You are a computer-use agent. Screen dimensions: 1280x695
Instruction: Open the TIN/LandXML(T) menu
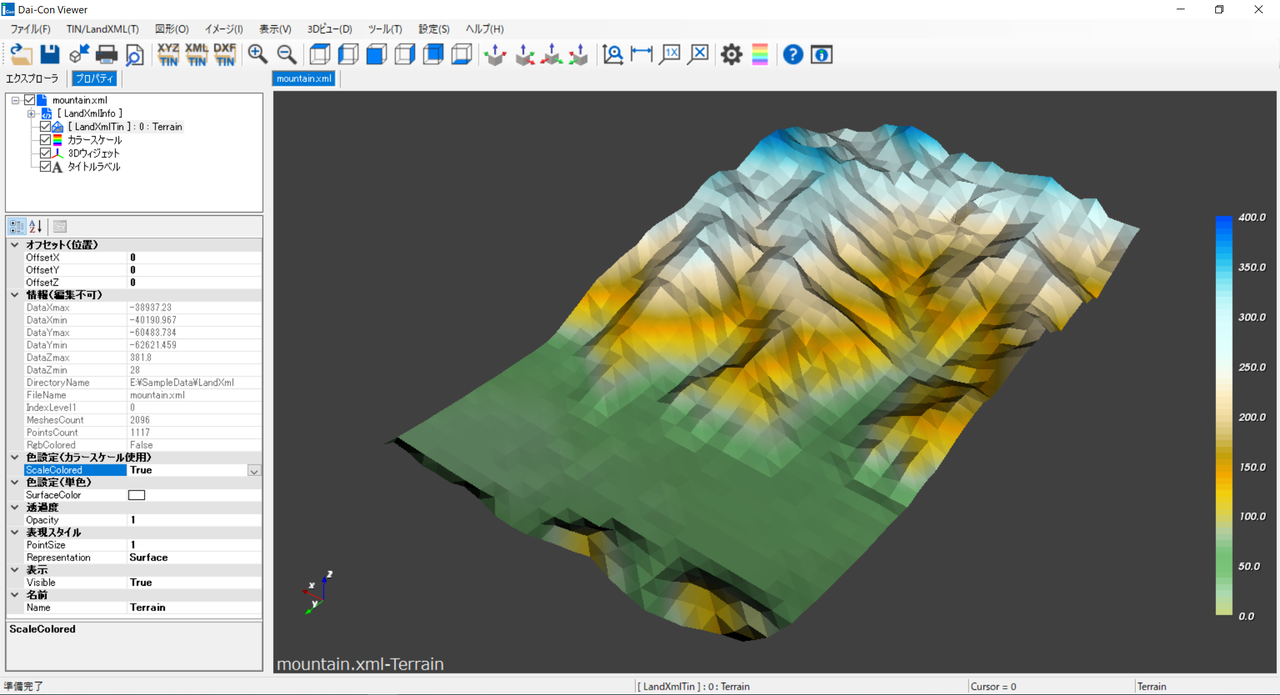click(x=102, y=29)
